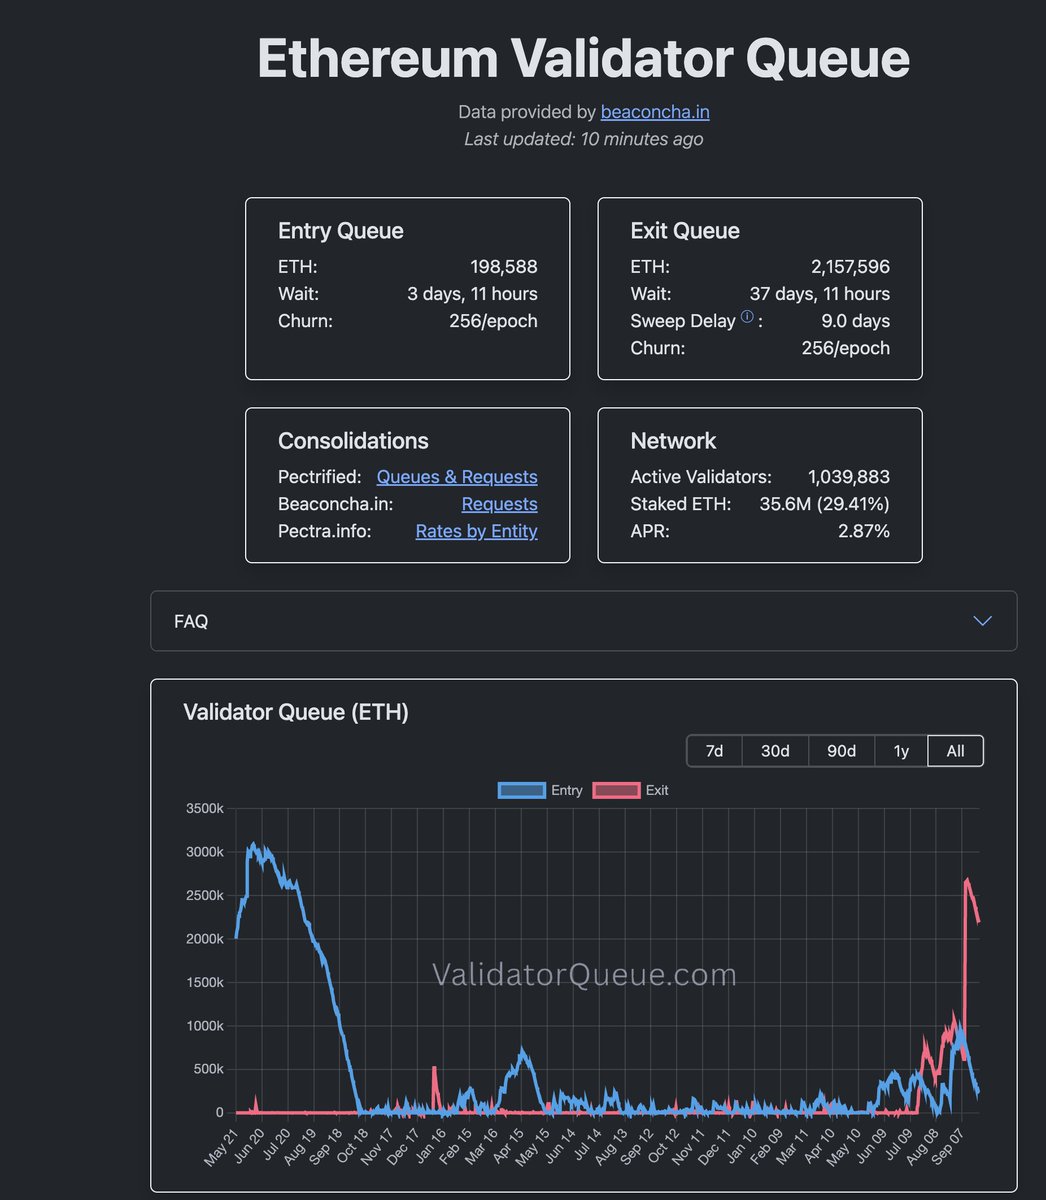The height and width of the screenshot is (1200, 1046).
Task: Click the Exit Queue ETH value 2,157,596
Action: [850, 267]
